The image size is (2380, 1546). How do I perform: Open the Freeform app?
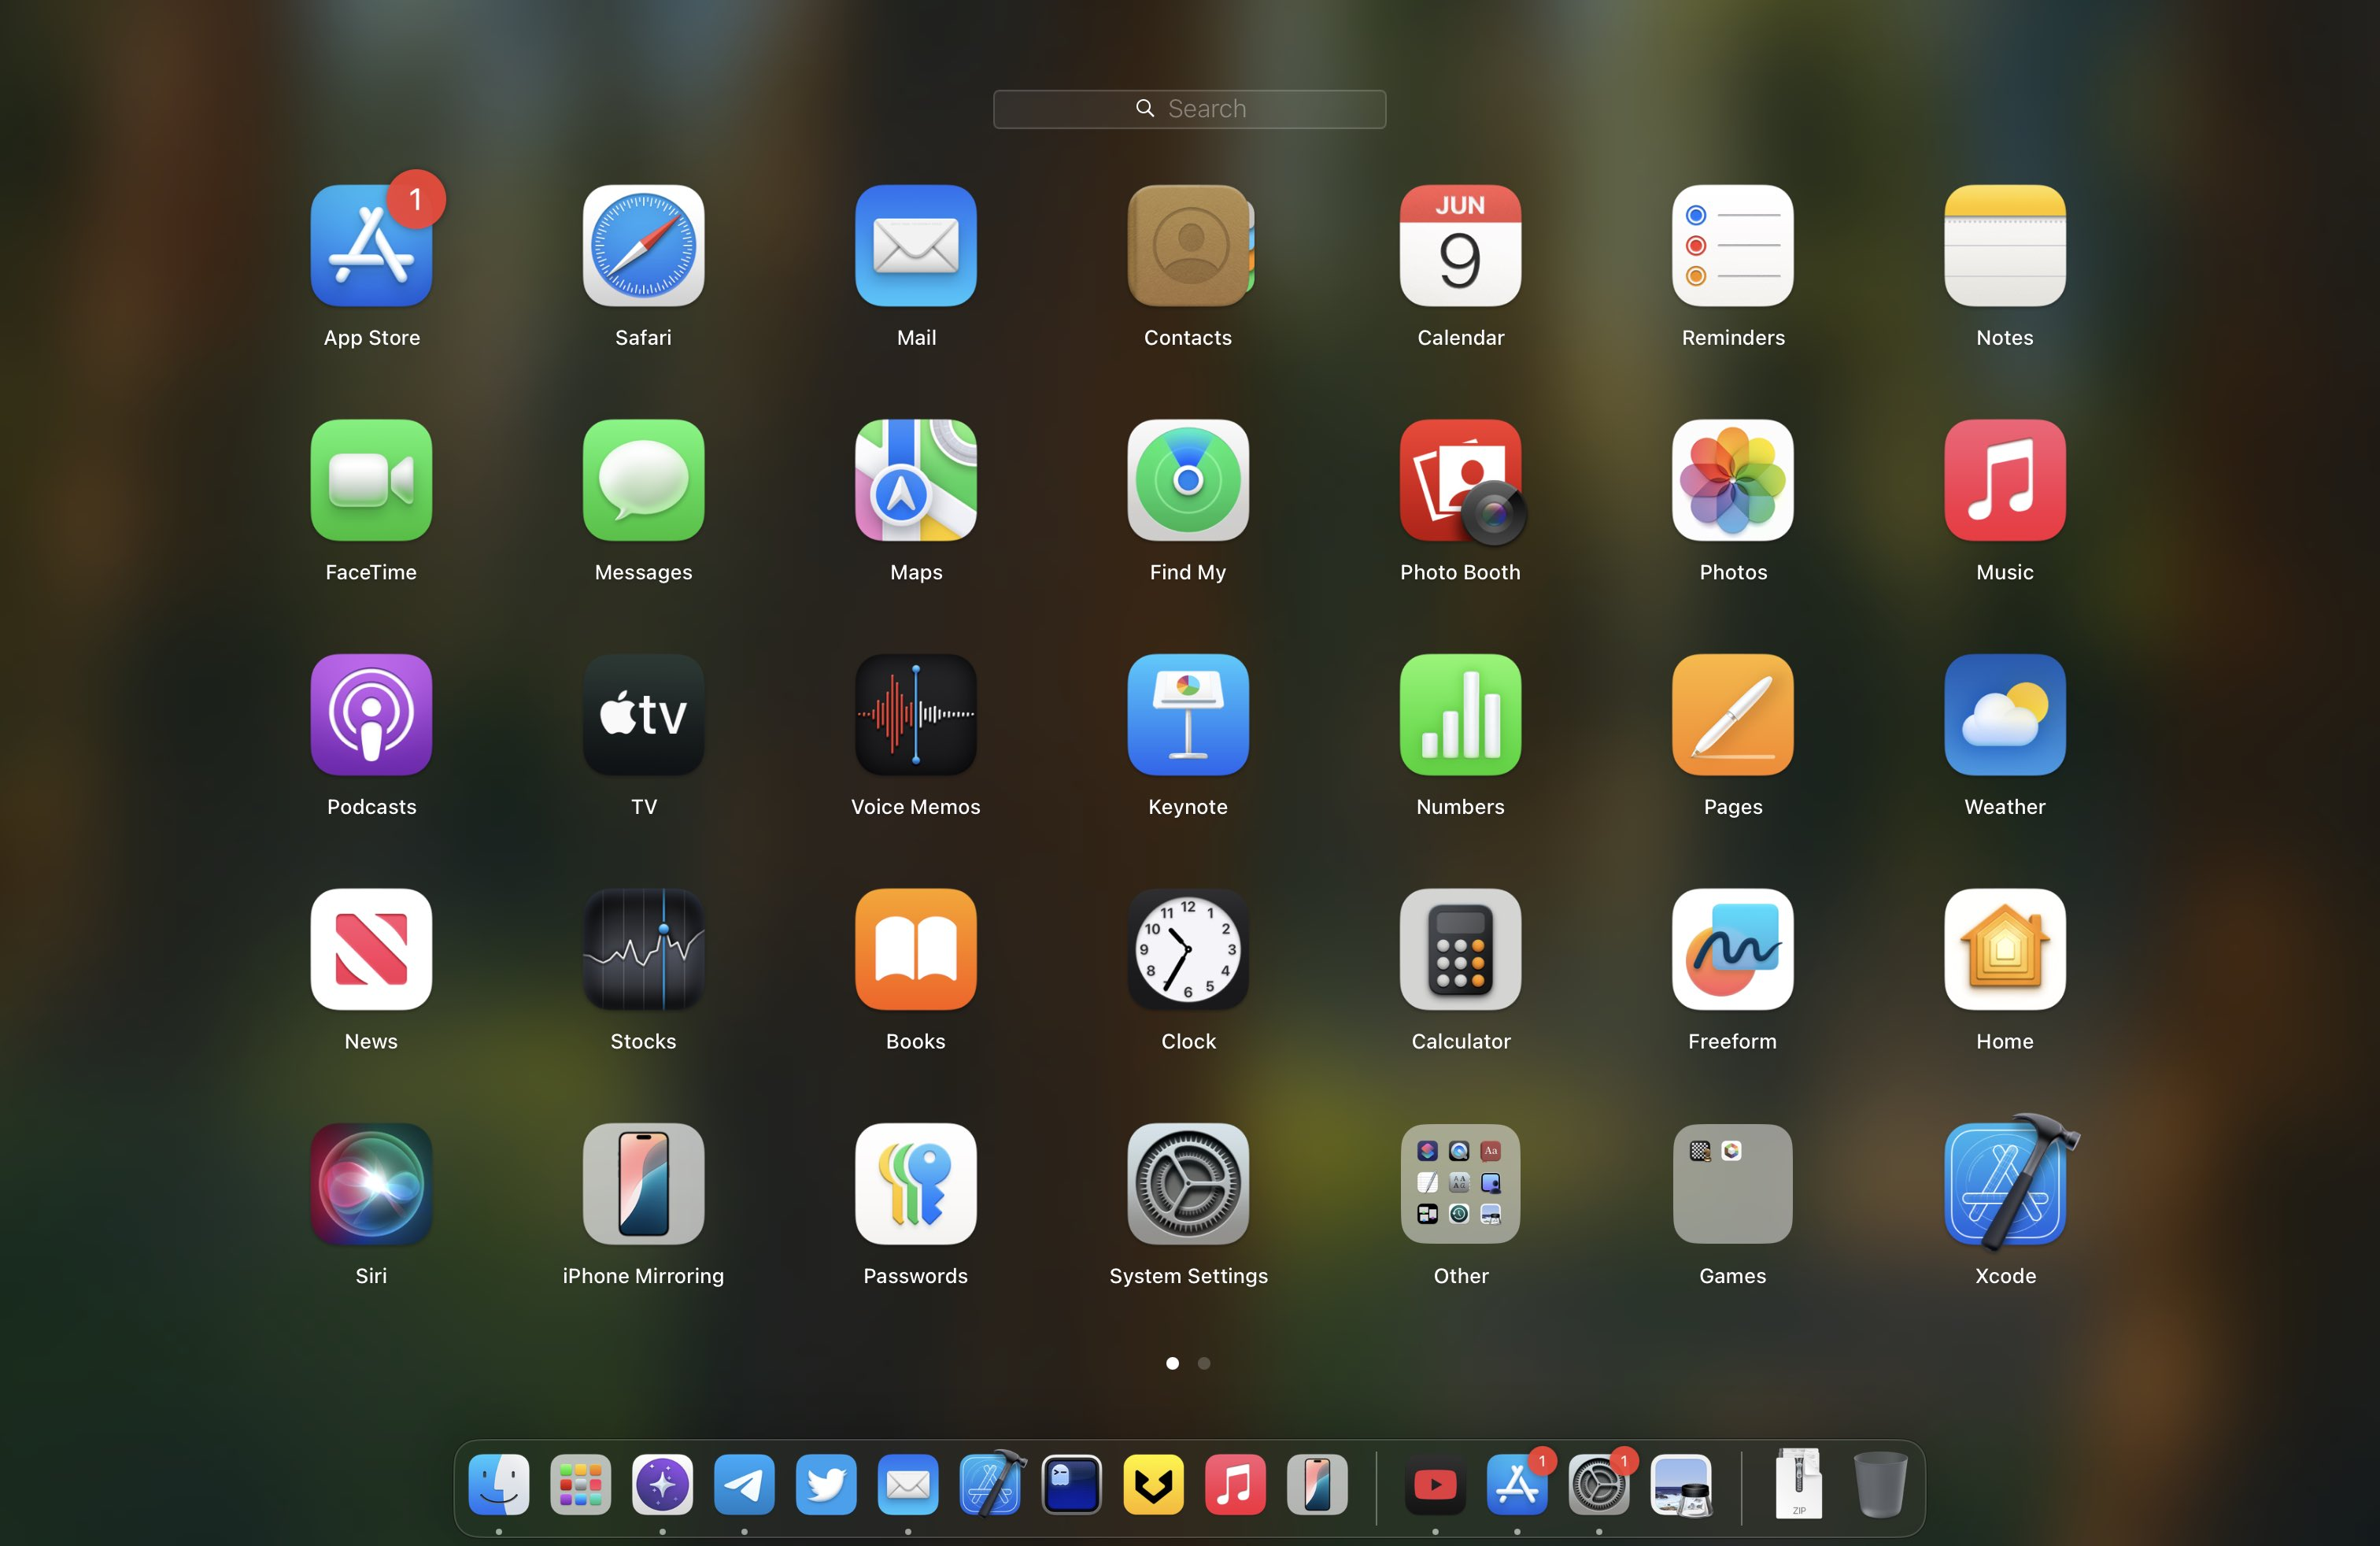coord(1732,949)
